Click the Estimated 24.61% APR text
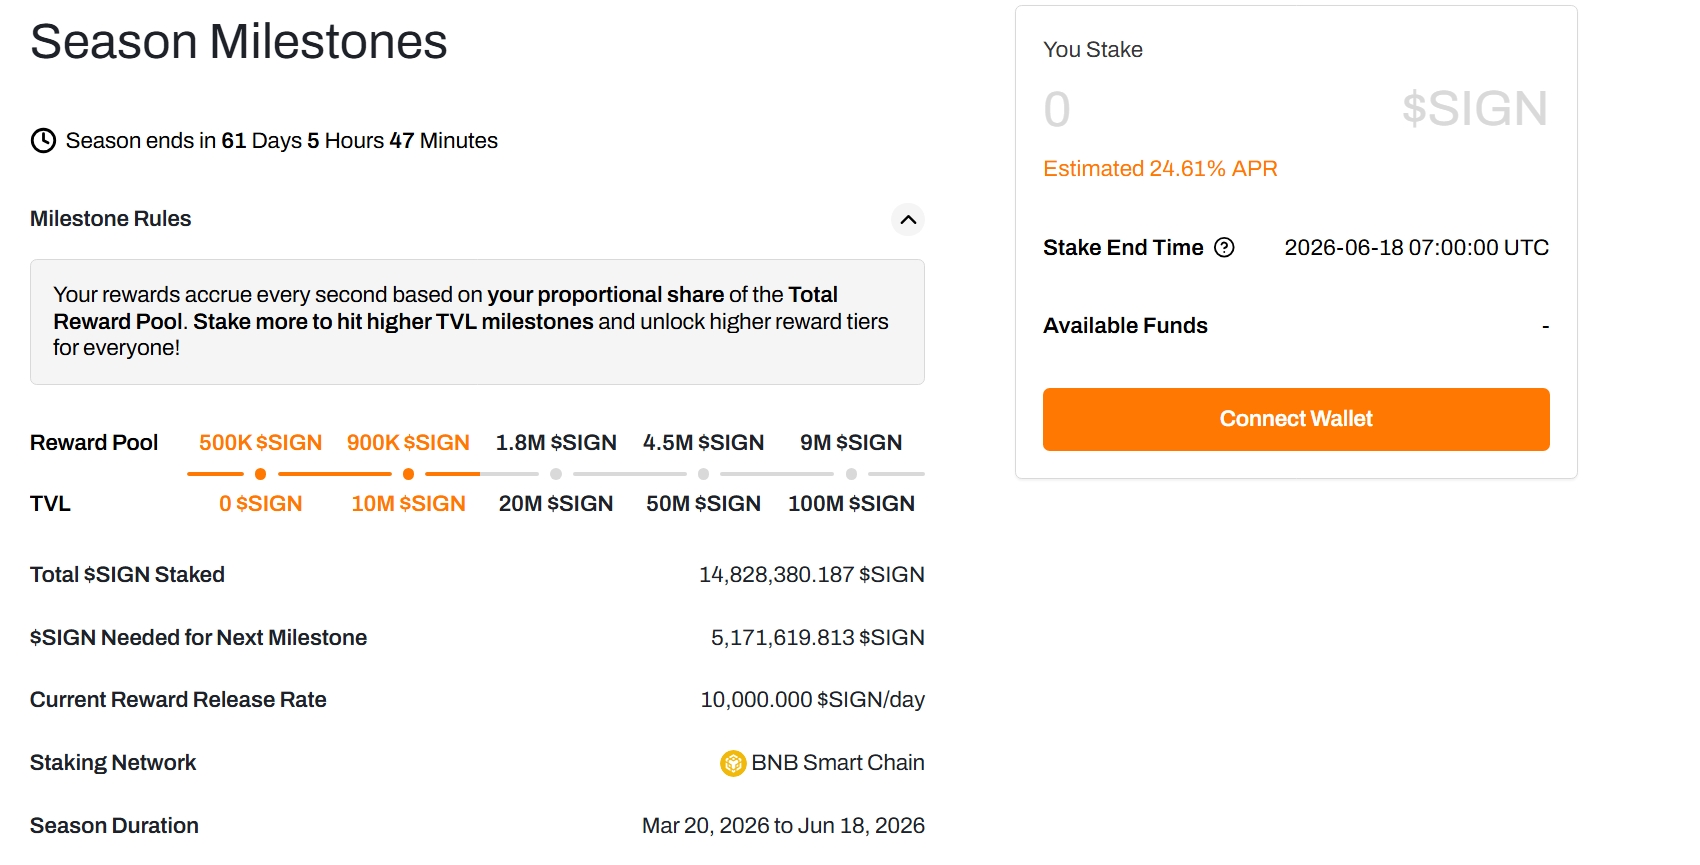This screenshot has width=1700, height=865. [x=1160, y=169]
